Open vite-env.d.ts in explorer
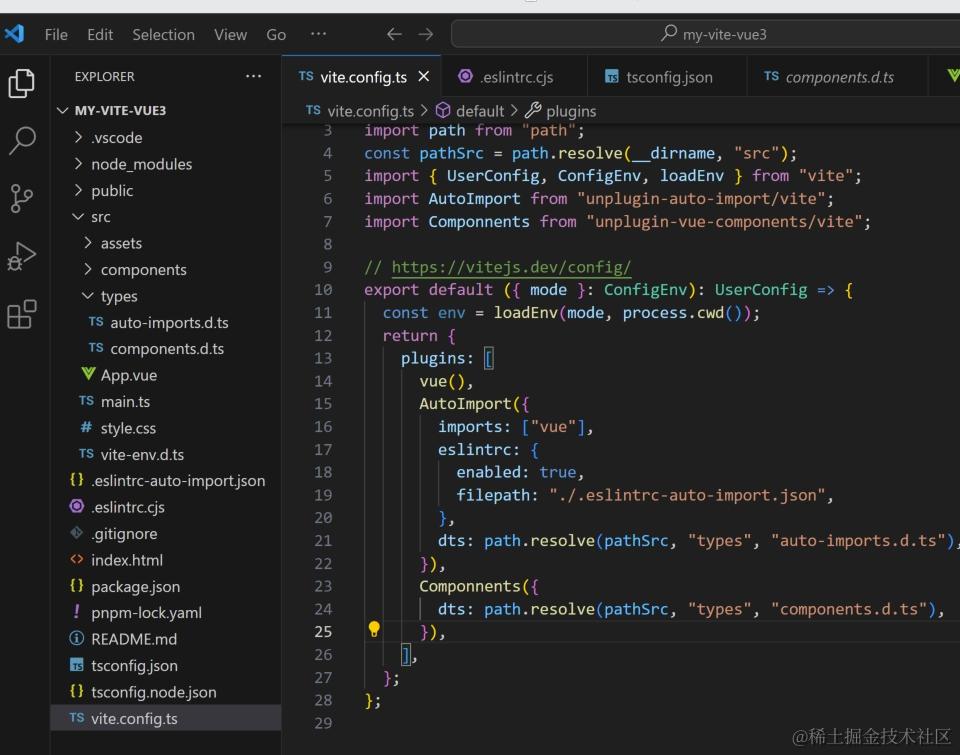 click(x=142, y=454)
